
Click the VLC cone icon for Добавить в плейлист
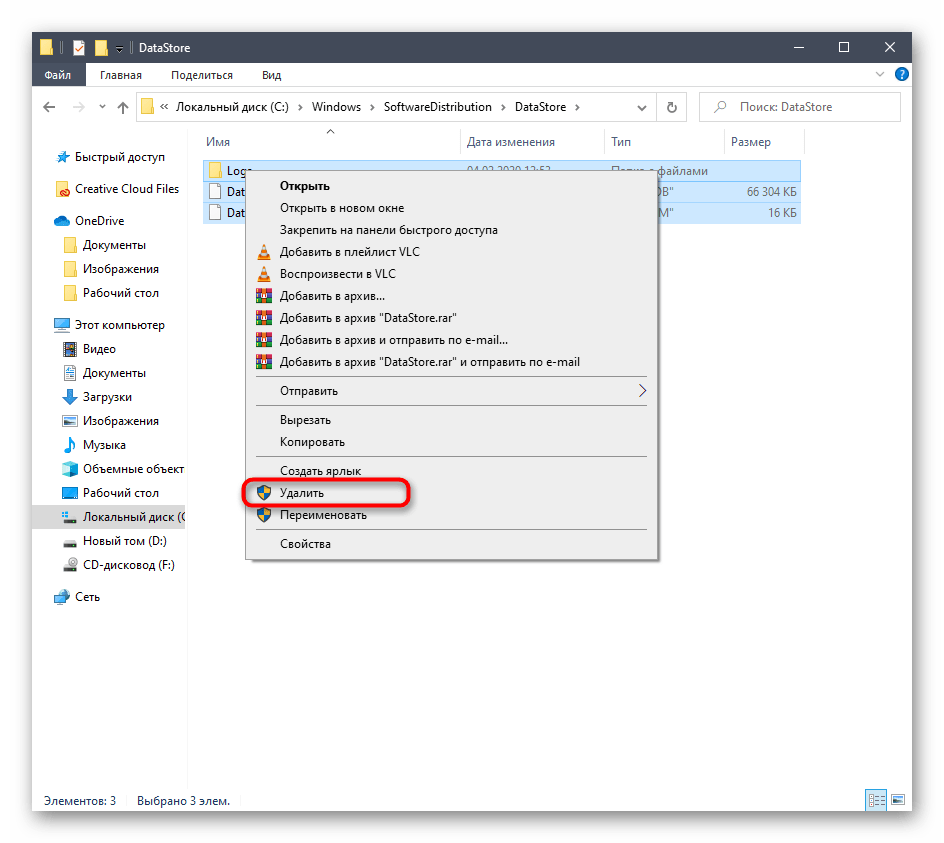(264, 252)
